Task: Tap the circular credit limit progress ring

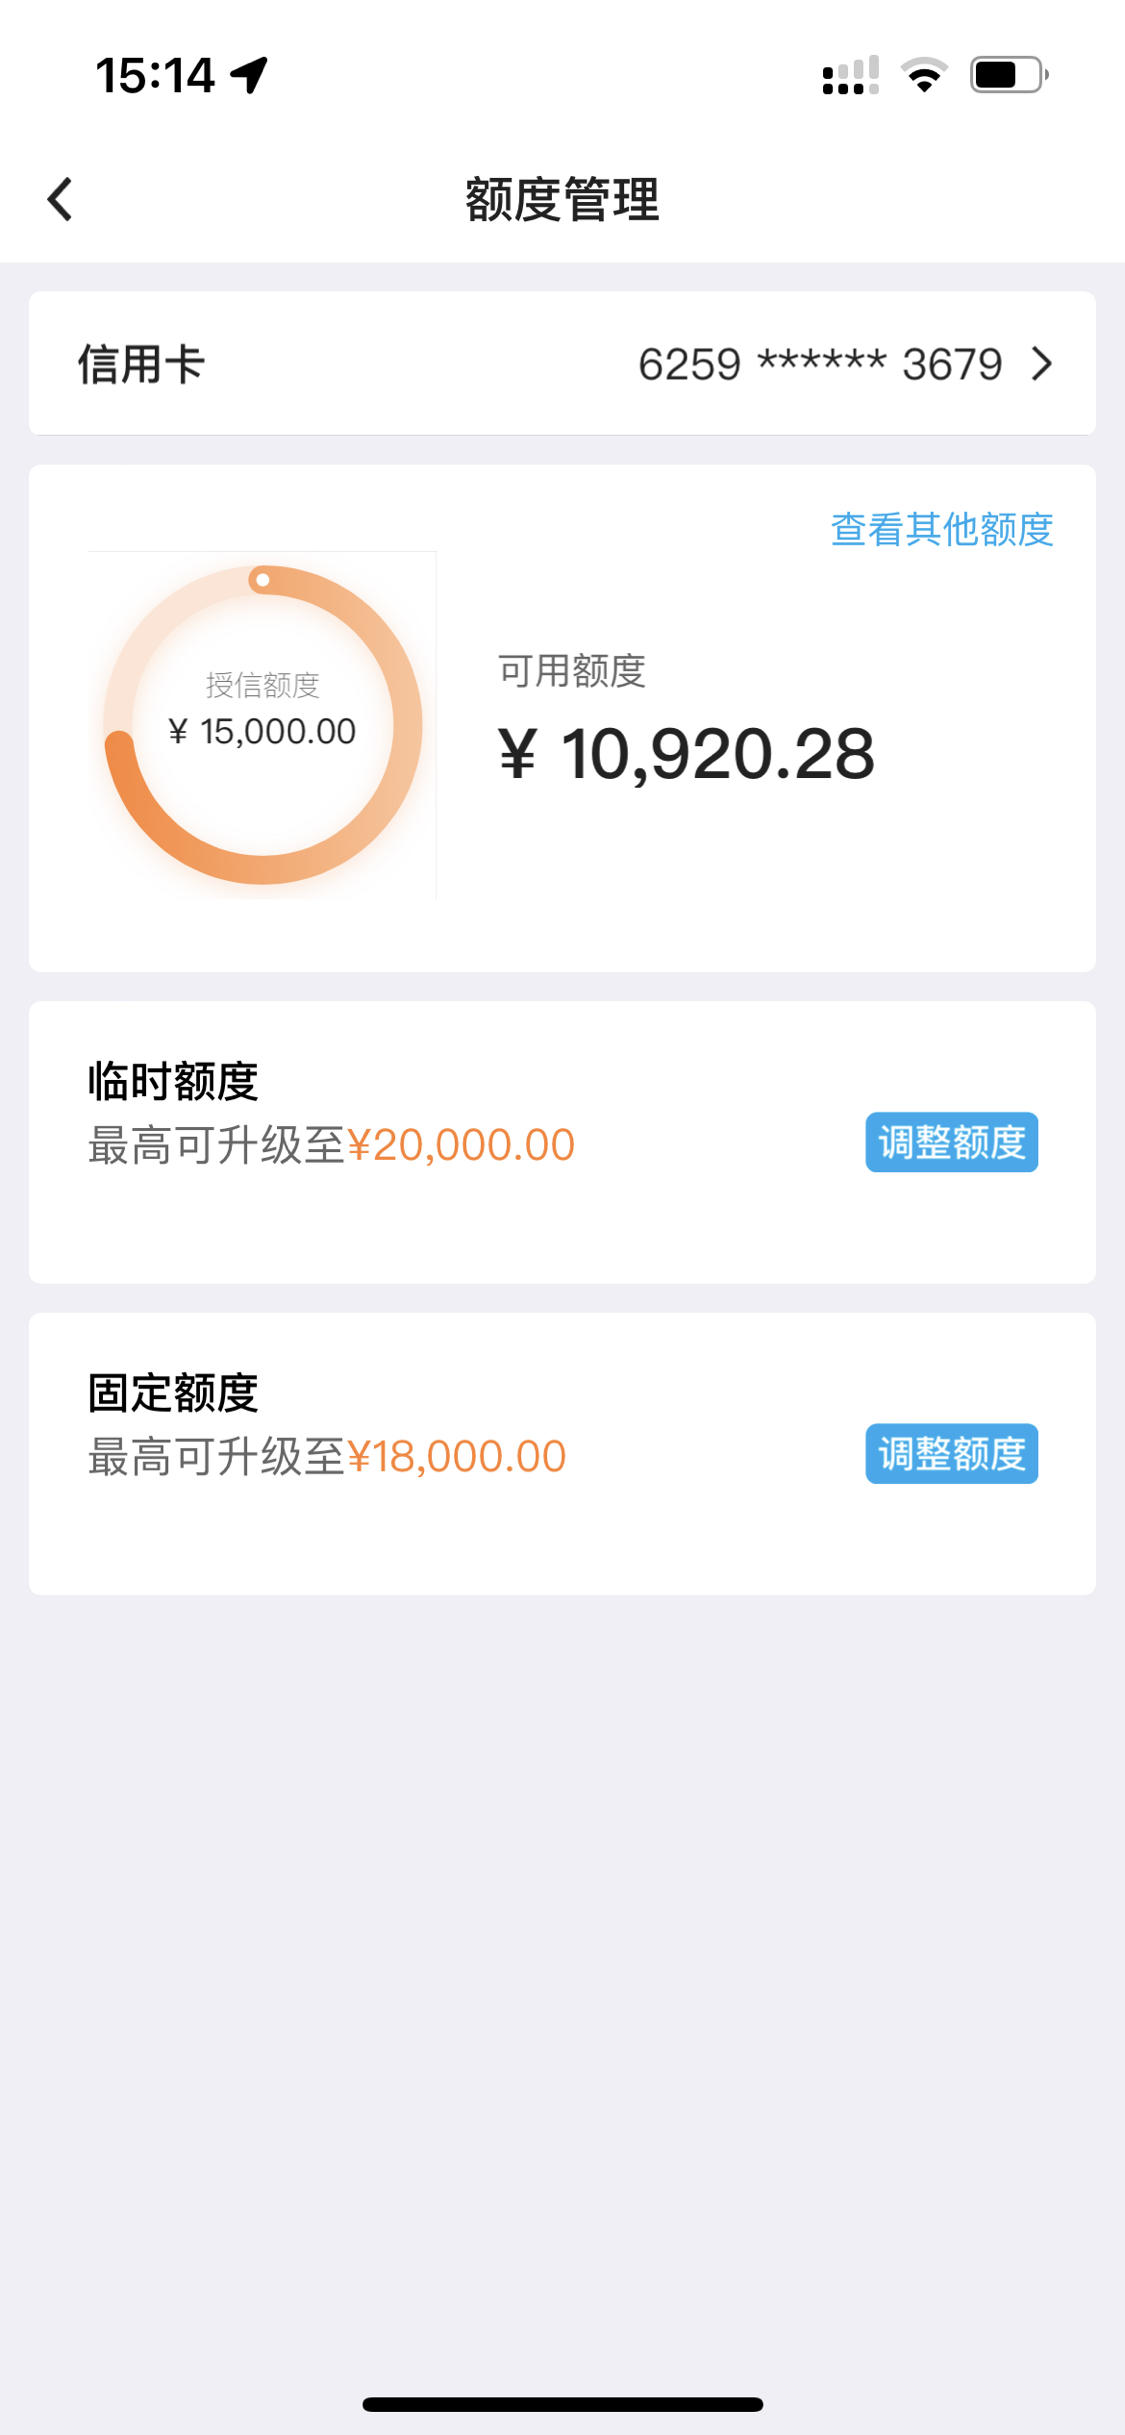Action: tap(263, 725)
